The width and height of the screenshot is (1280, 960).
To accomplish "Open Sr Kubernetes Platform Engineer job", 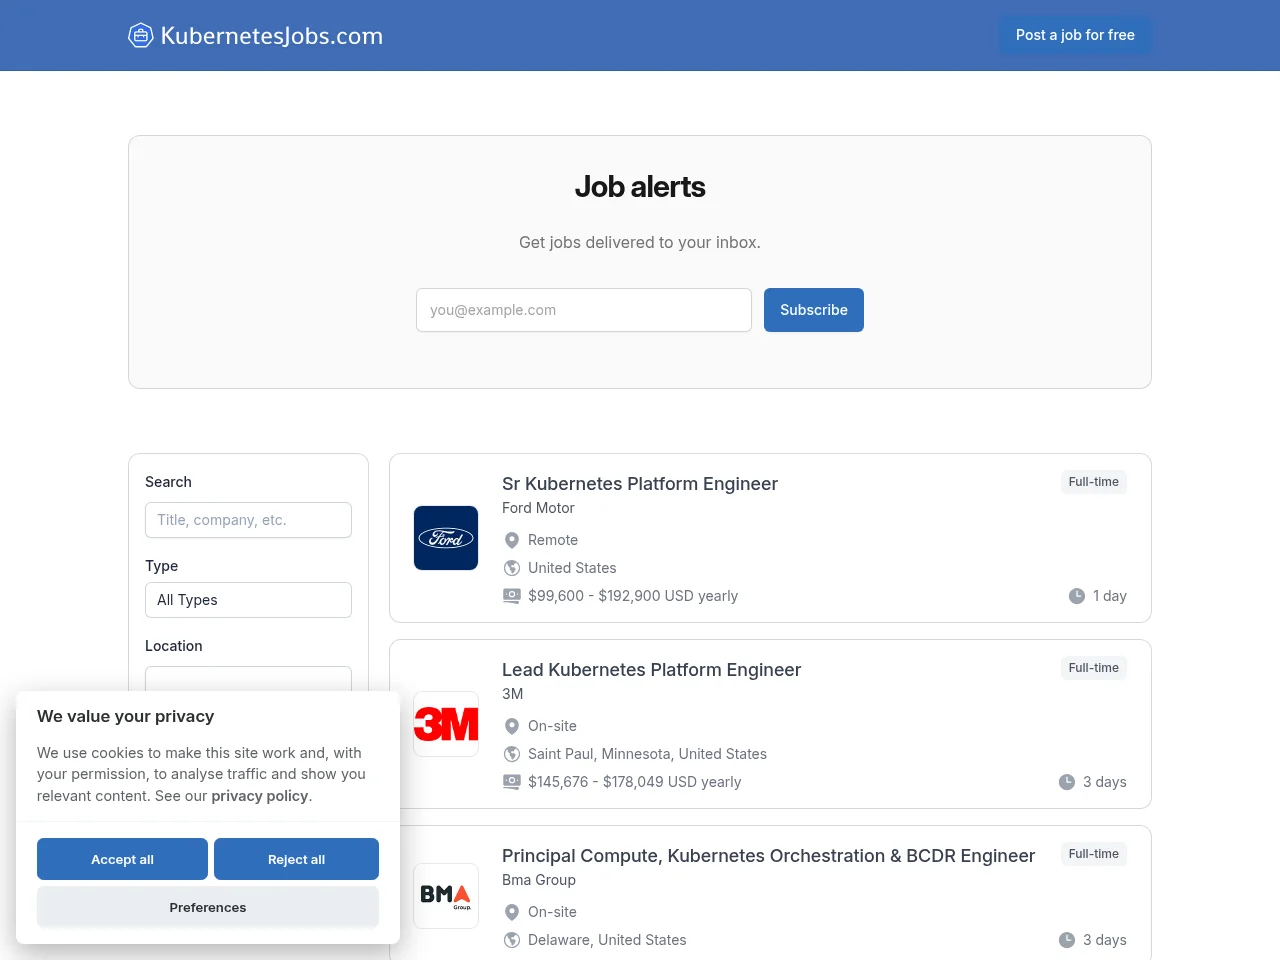I will pyautogui.click(x=640, y=484).
